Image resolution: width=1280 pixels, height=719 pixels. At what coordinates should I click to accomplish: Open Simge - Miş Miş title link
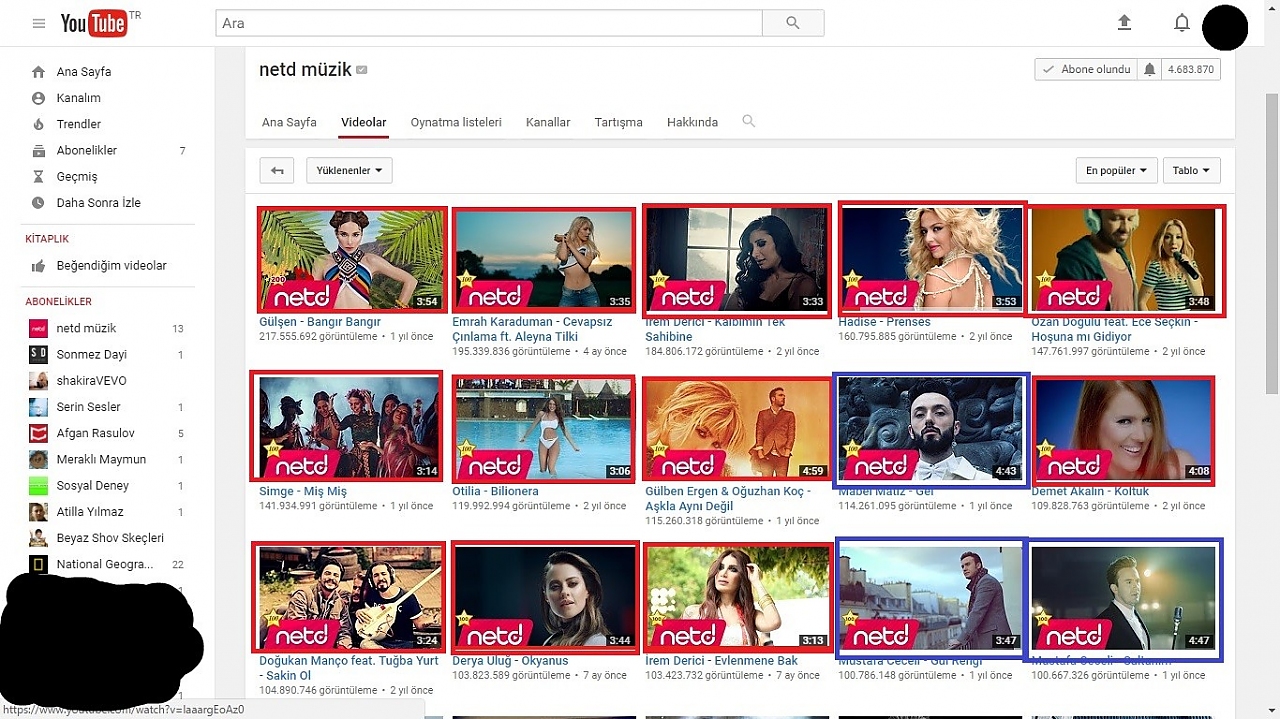click(303, 491)
